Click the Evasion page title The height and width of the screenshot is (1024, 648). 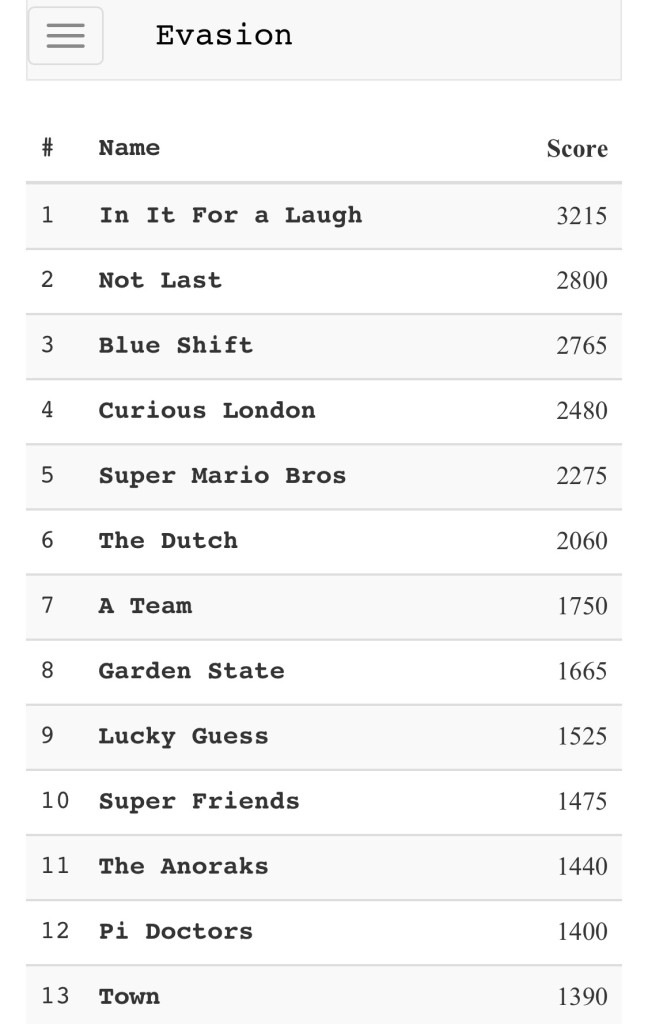pyautogui.click(x=224, y=36)
